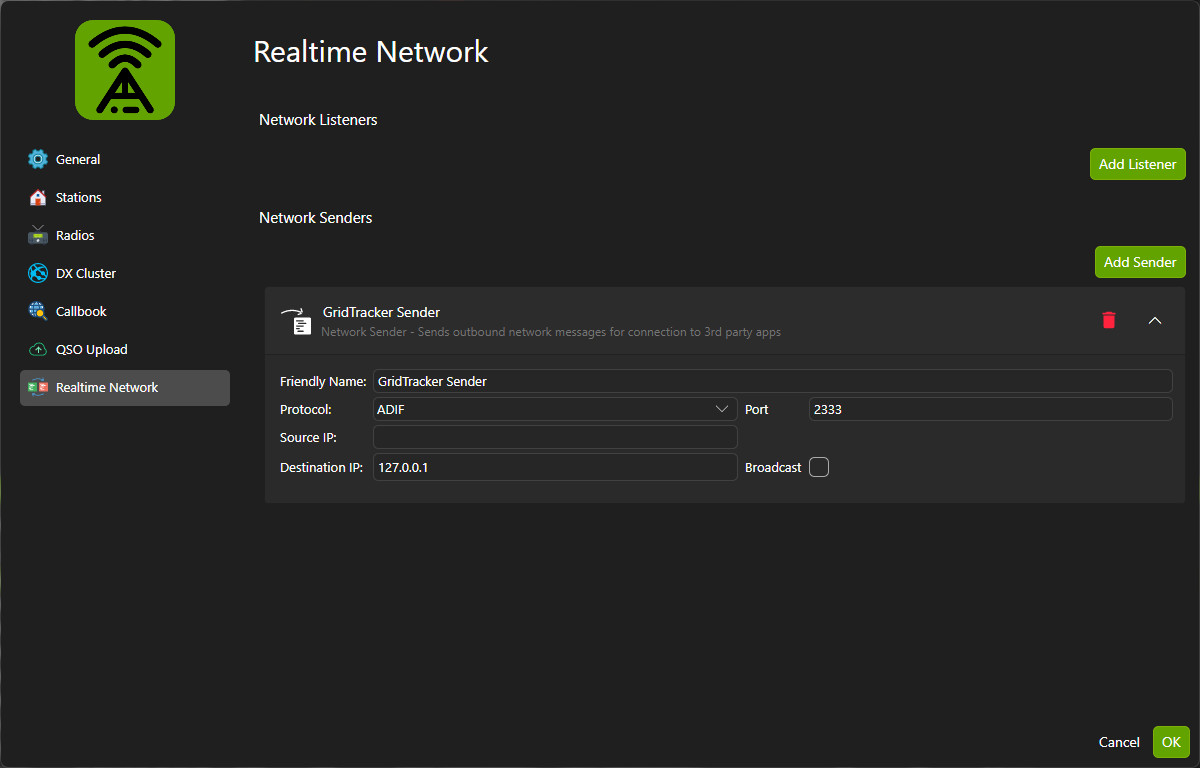Click the Callbook search icon
Screen dimensions: 1200x768
pos(38,311)
